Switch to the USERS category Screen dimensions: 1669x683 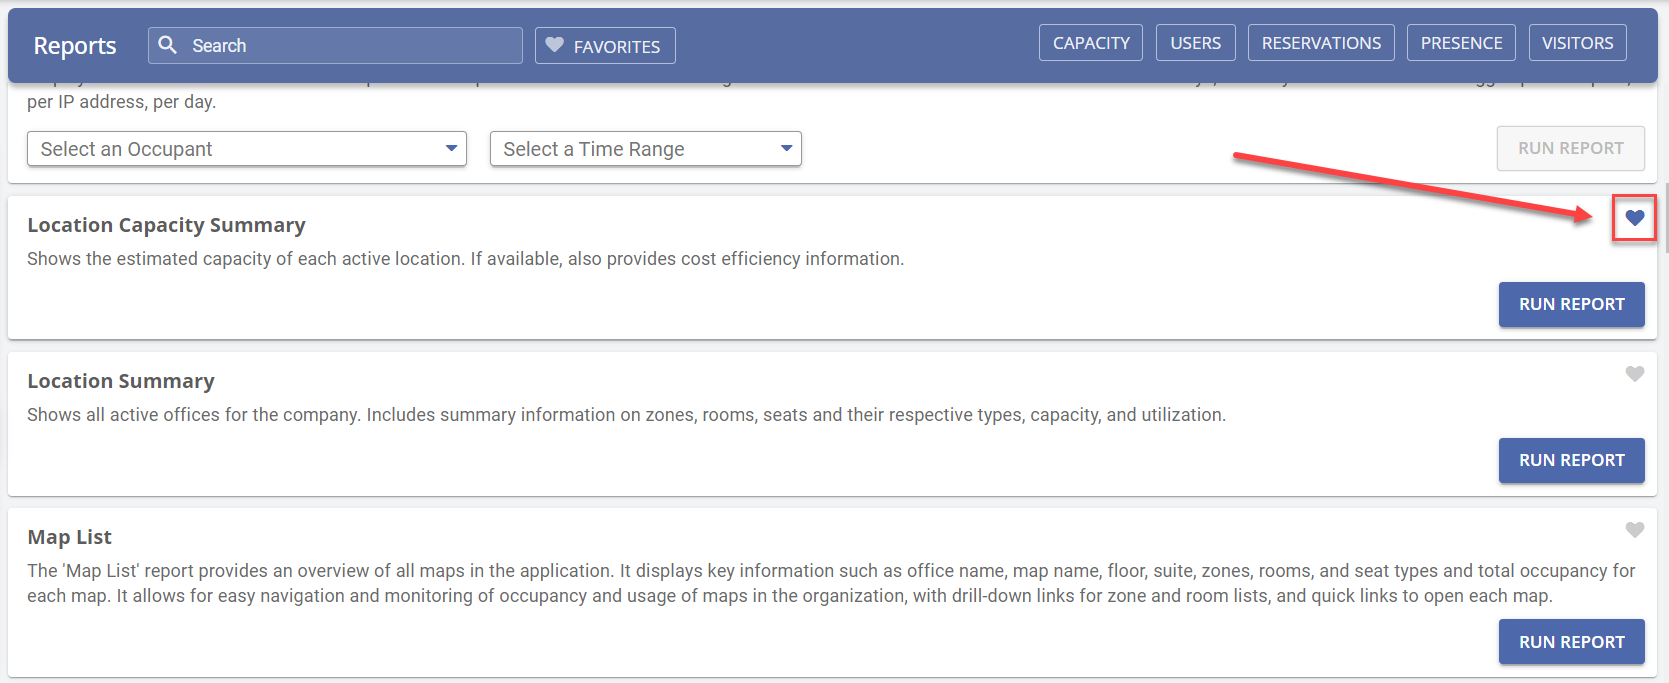click(1196, 43)
